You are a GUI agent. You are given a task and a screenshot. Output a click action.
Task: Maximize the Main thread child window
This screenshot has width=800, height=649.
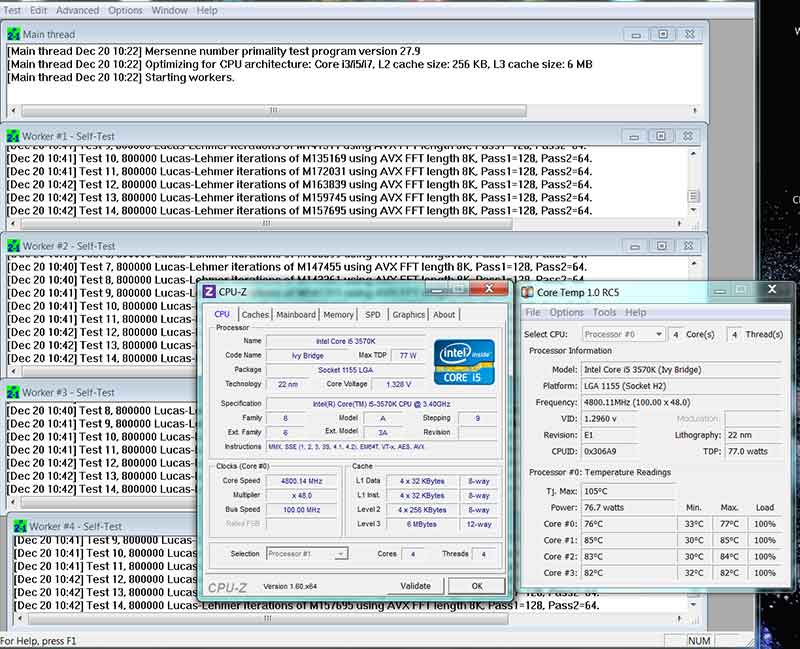coord(663,34)
